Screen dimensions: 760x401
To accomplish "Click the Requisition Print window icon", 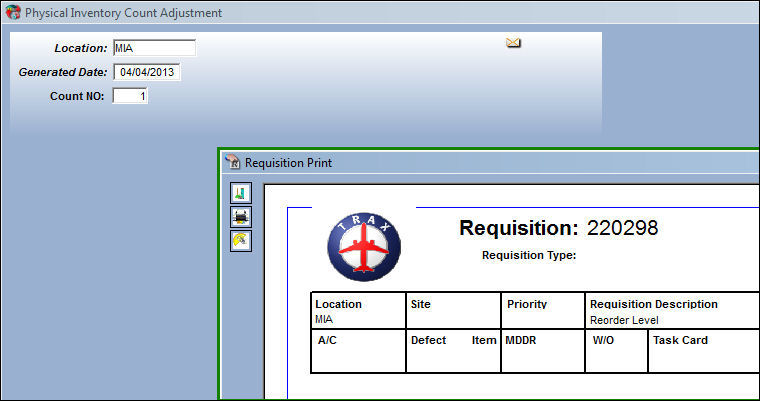I will coord(233,162).
